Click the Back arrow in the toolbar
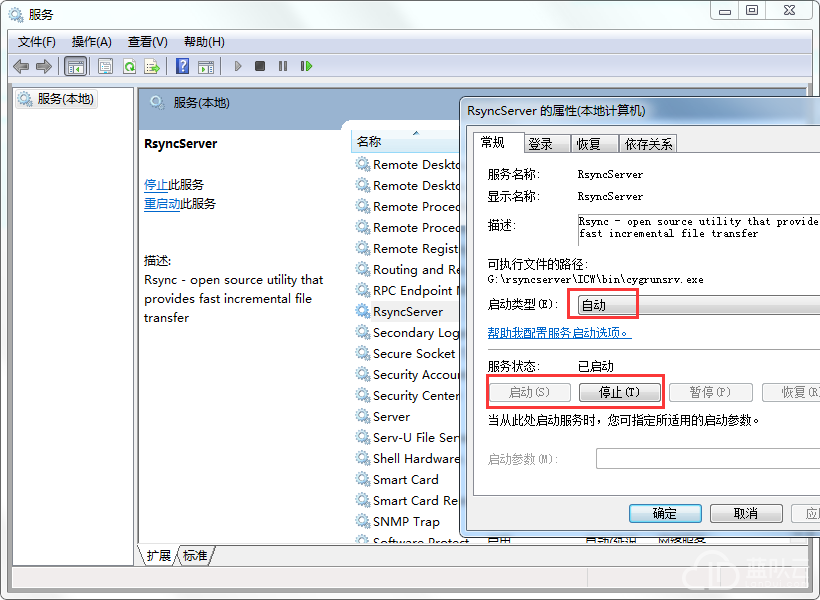 [x=21, y=66]
